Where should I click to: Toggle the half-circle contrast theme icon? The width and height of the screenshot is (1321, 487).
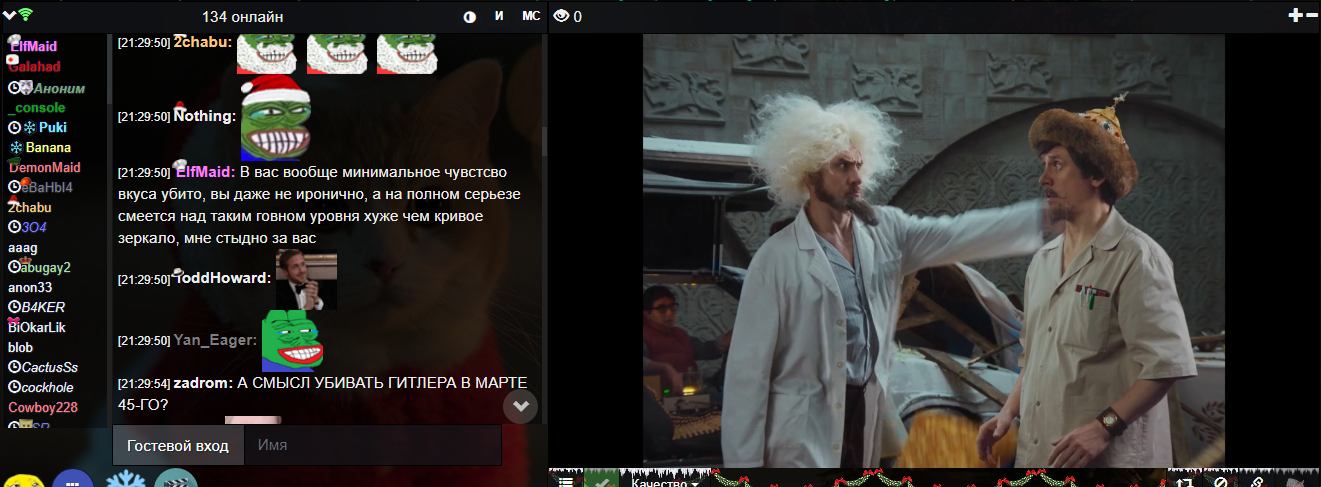click(470, 16)
